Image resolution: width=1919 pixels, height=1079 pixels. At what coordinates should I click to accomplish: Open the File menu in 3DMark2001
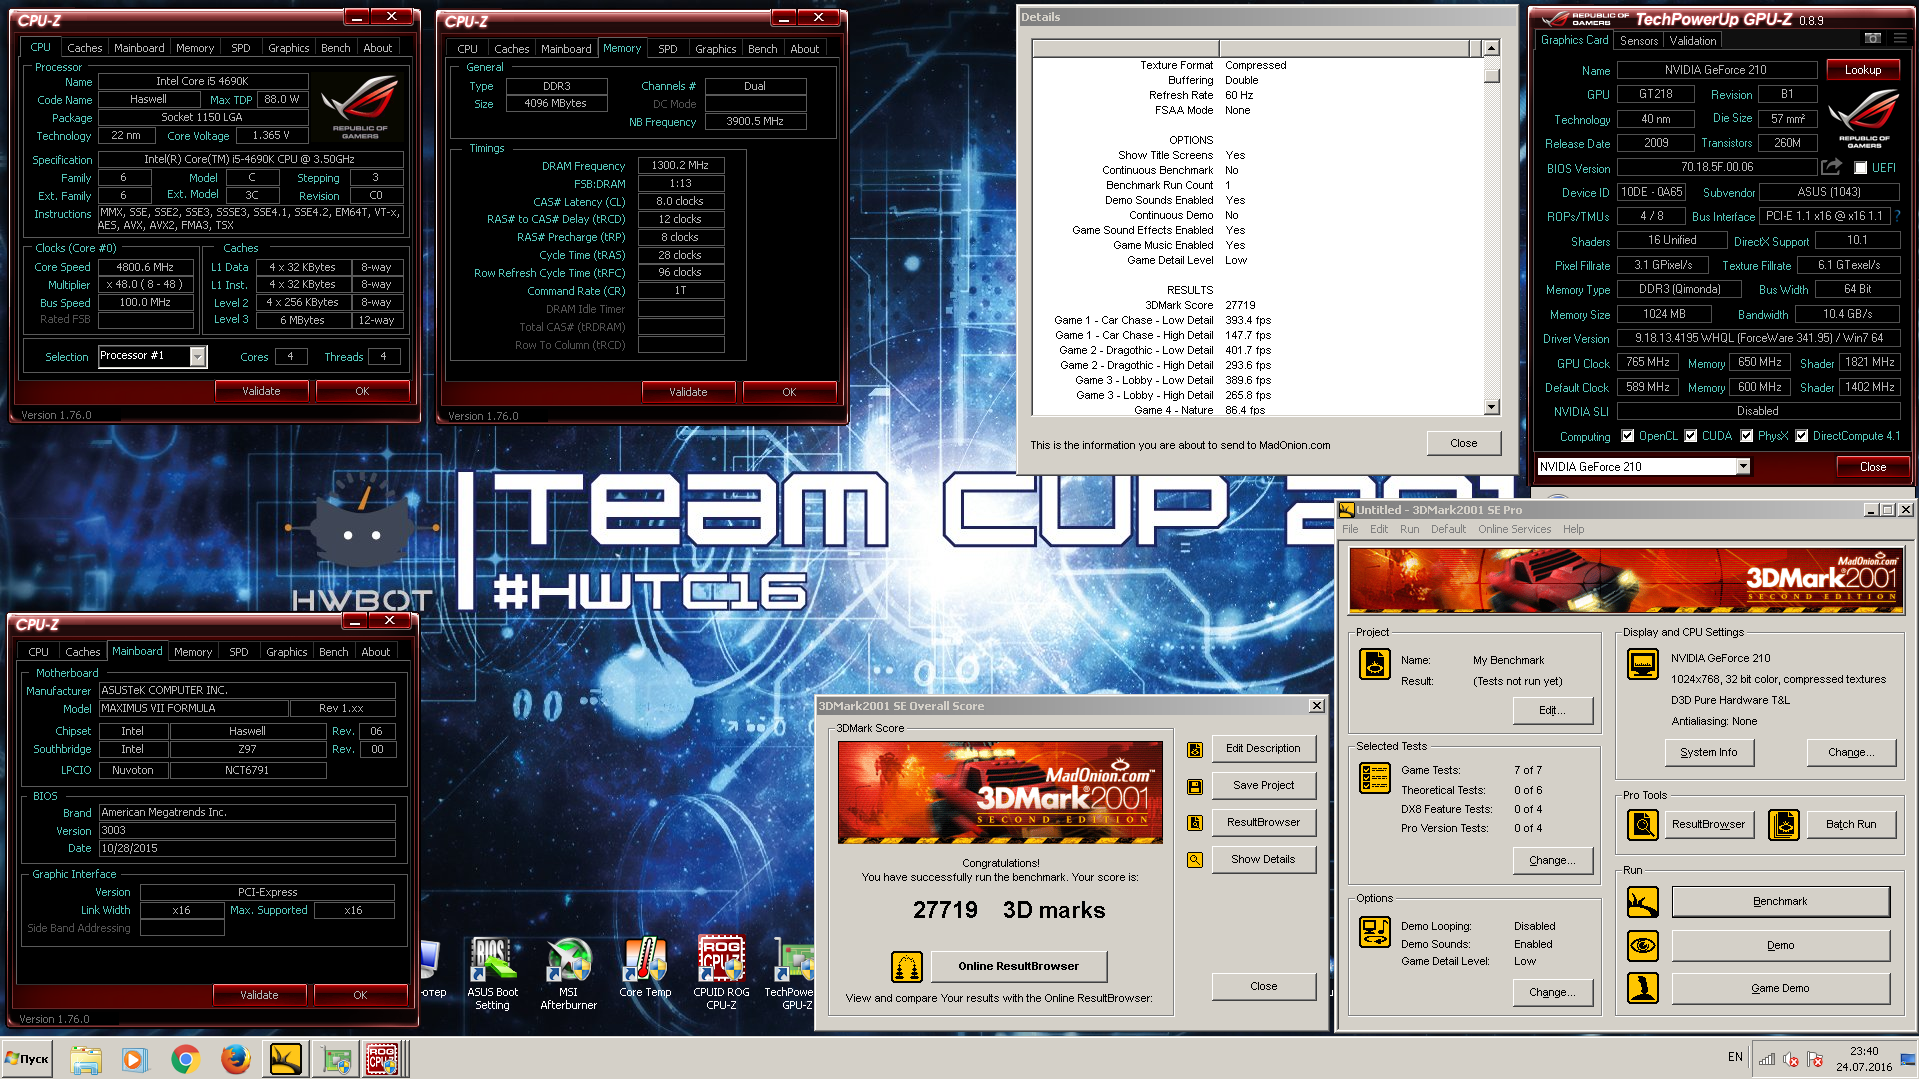click(1350, 530)
